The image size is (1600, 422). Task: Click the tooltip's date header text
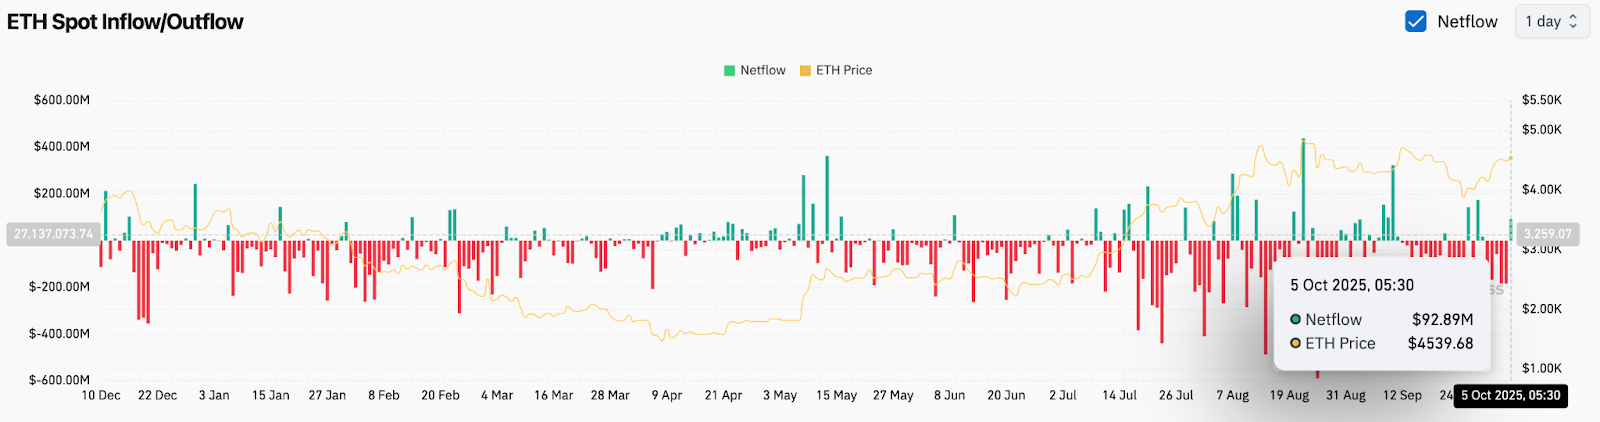[x=1351, y=286]
